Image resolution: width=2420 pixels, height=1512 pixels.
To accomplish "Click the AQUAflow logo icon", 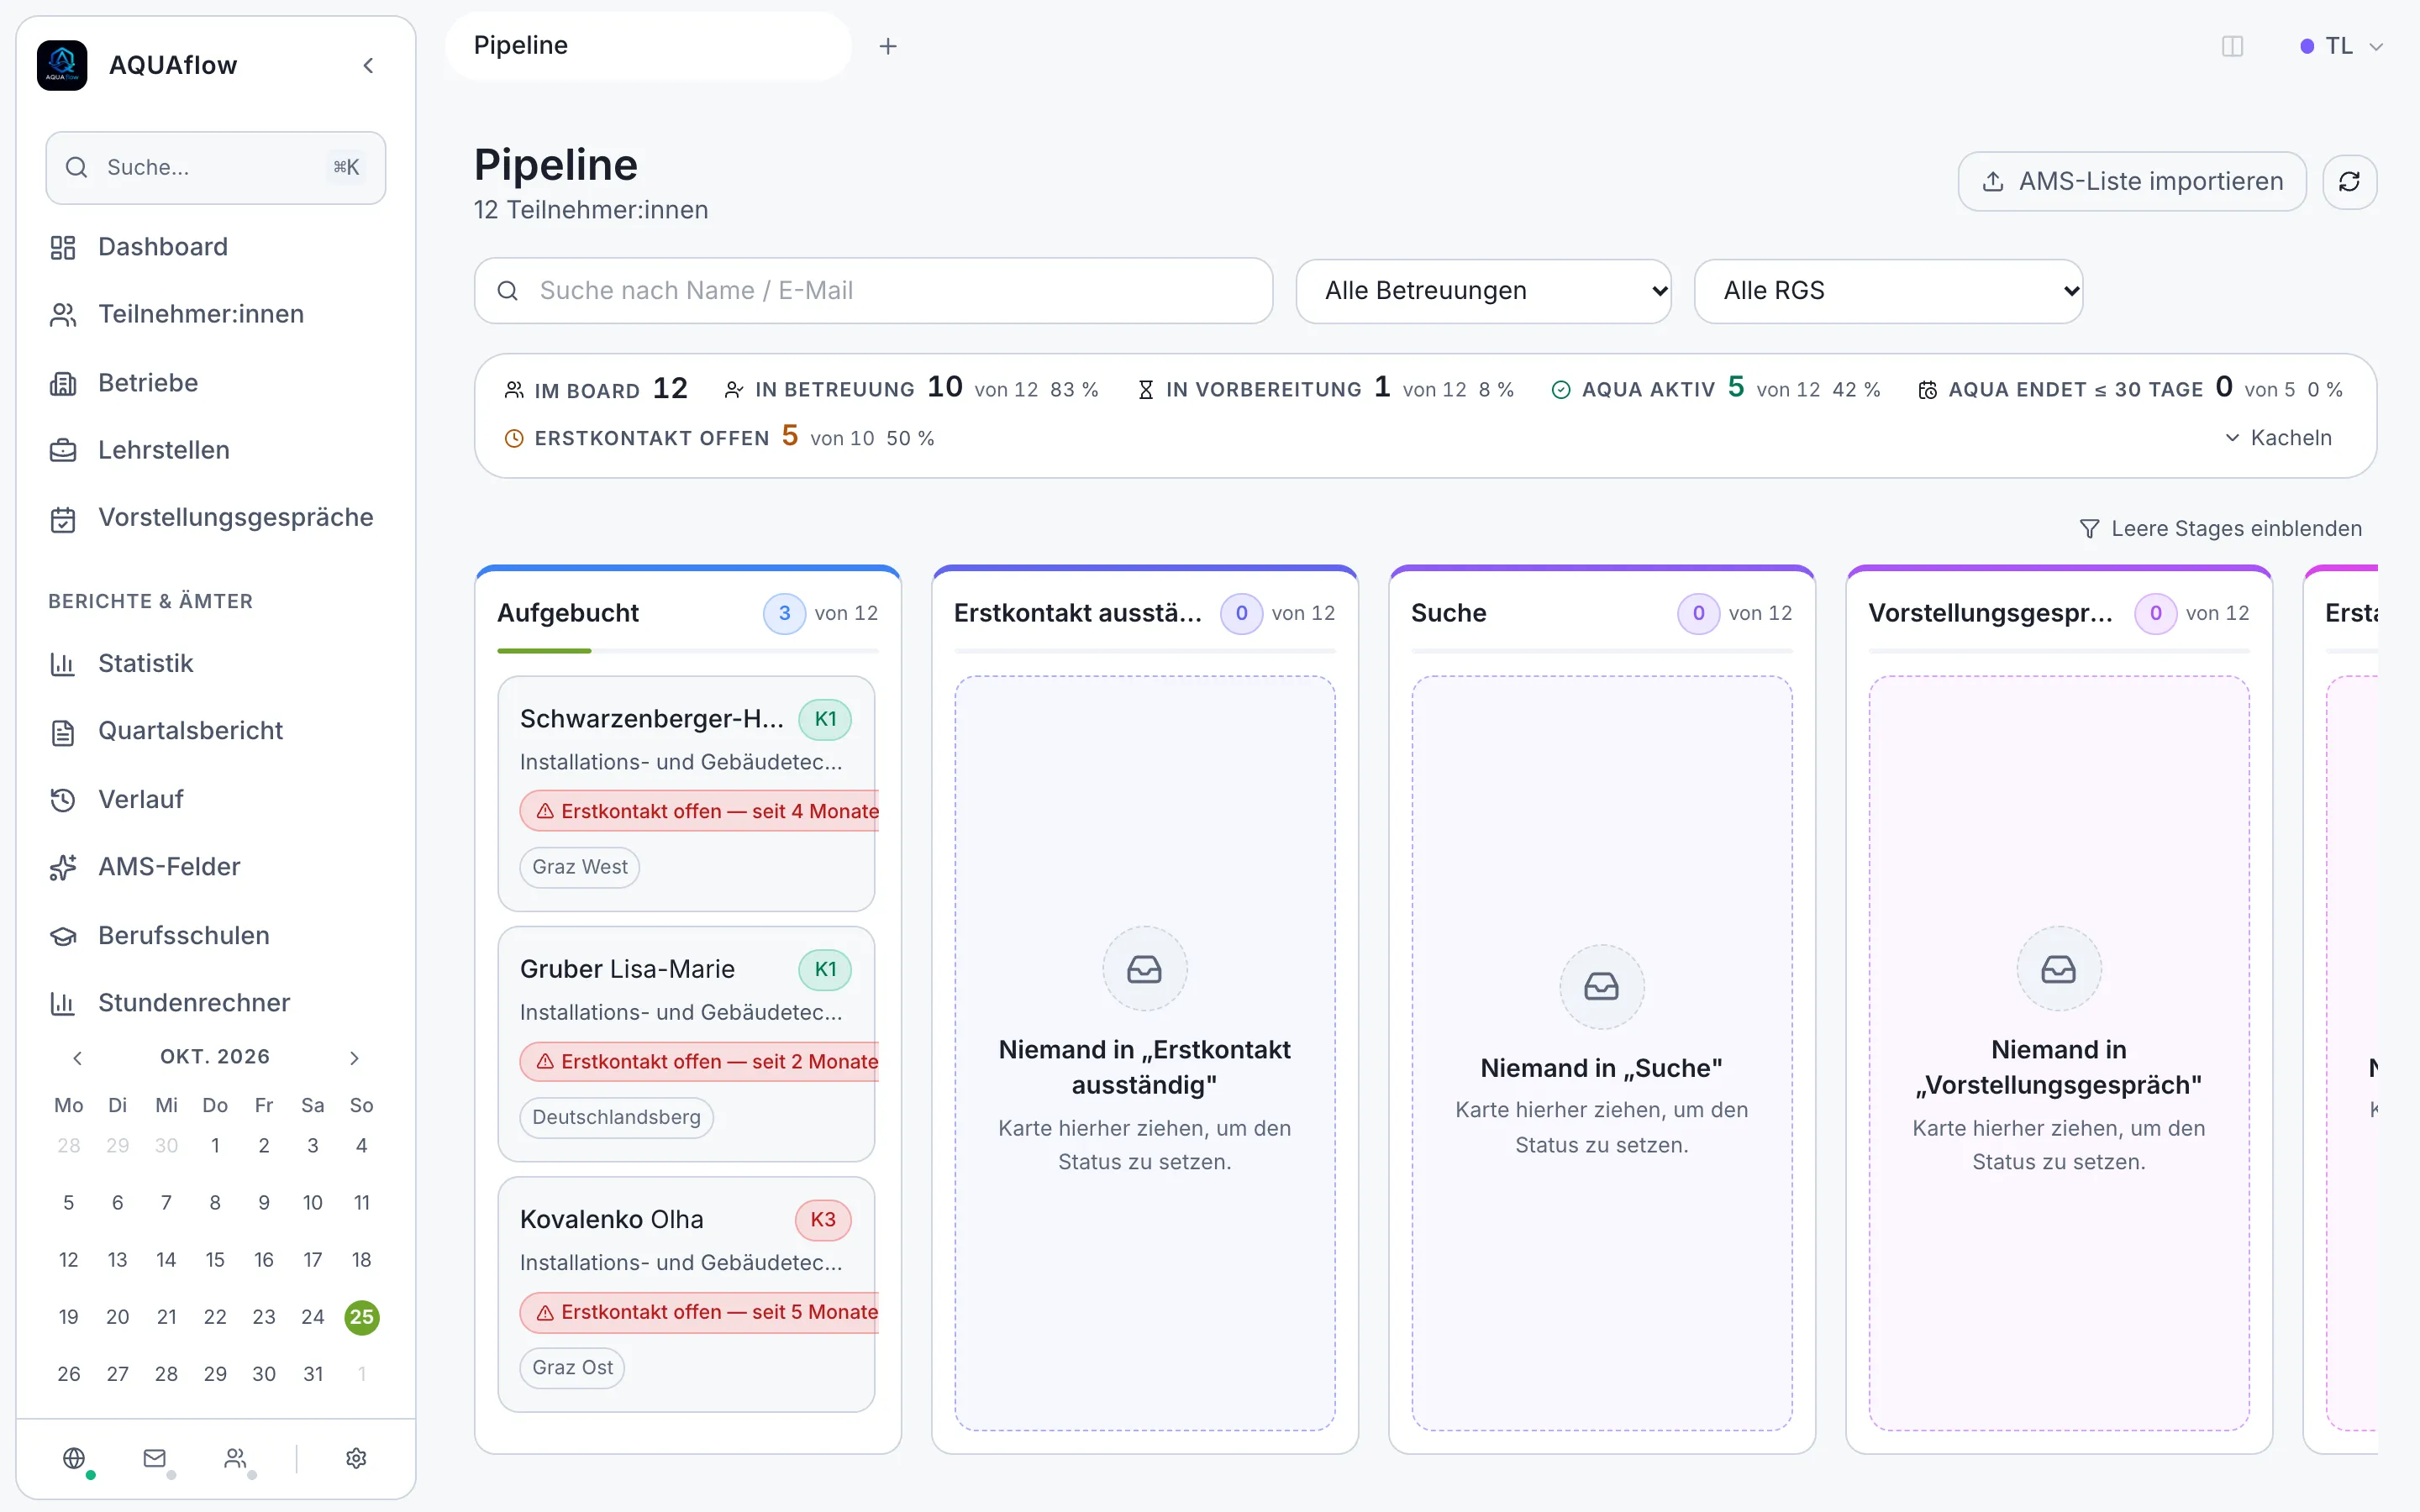I will point(62,65).
